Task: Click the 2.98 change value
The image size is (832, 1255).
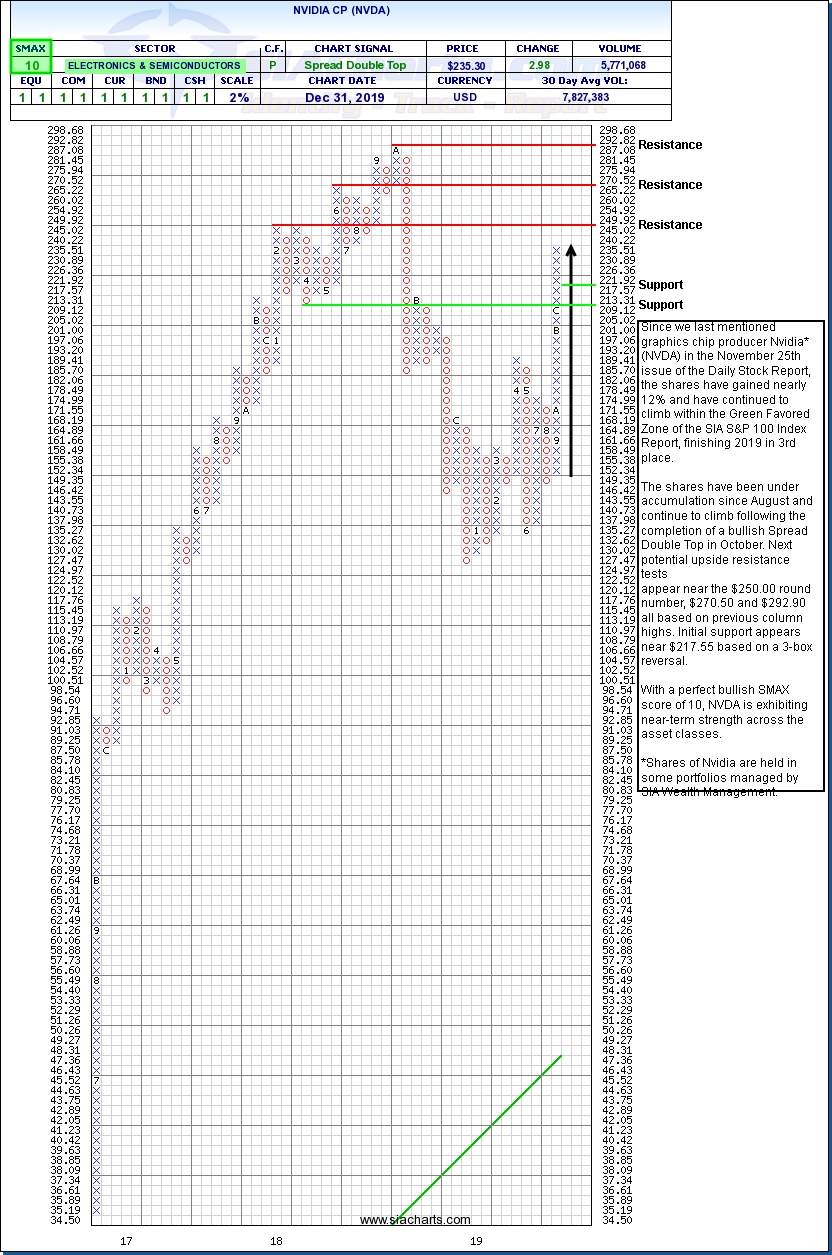Action: (x=538, y=65)
